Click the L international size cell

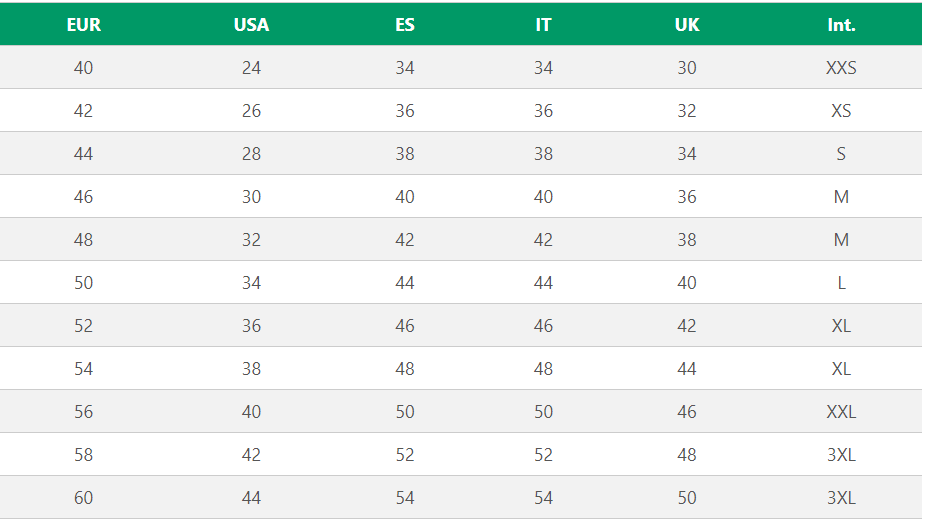point(841,283)
